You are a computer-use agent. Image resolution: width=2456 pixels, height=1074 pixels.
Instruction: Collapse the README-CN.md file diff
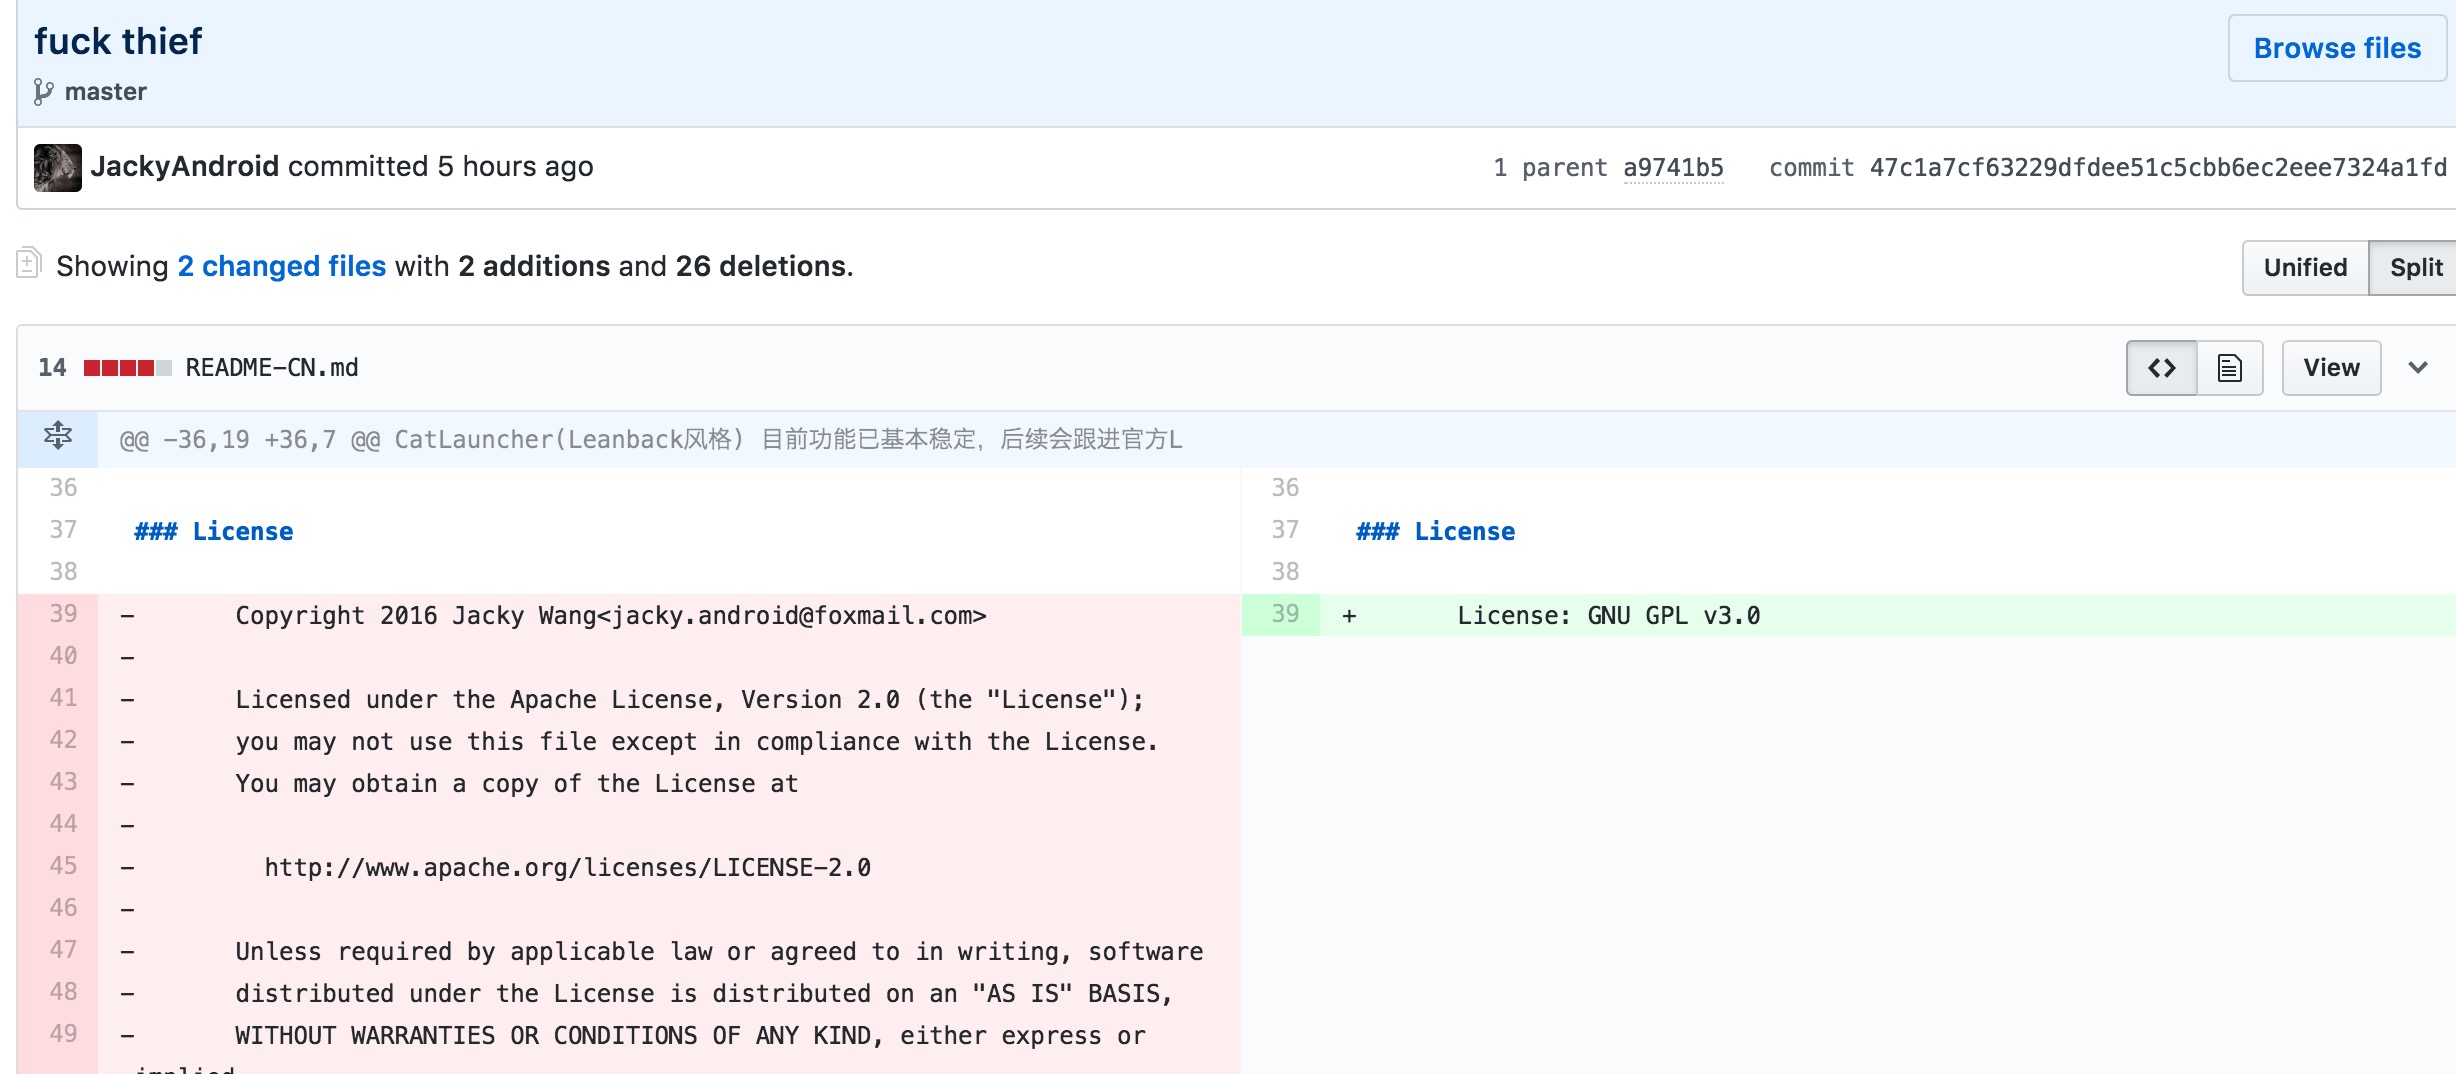pos(2418,368)
